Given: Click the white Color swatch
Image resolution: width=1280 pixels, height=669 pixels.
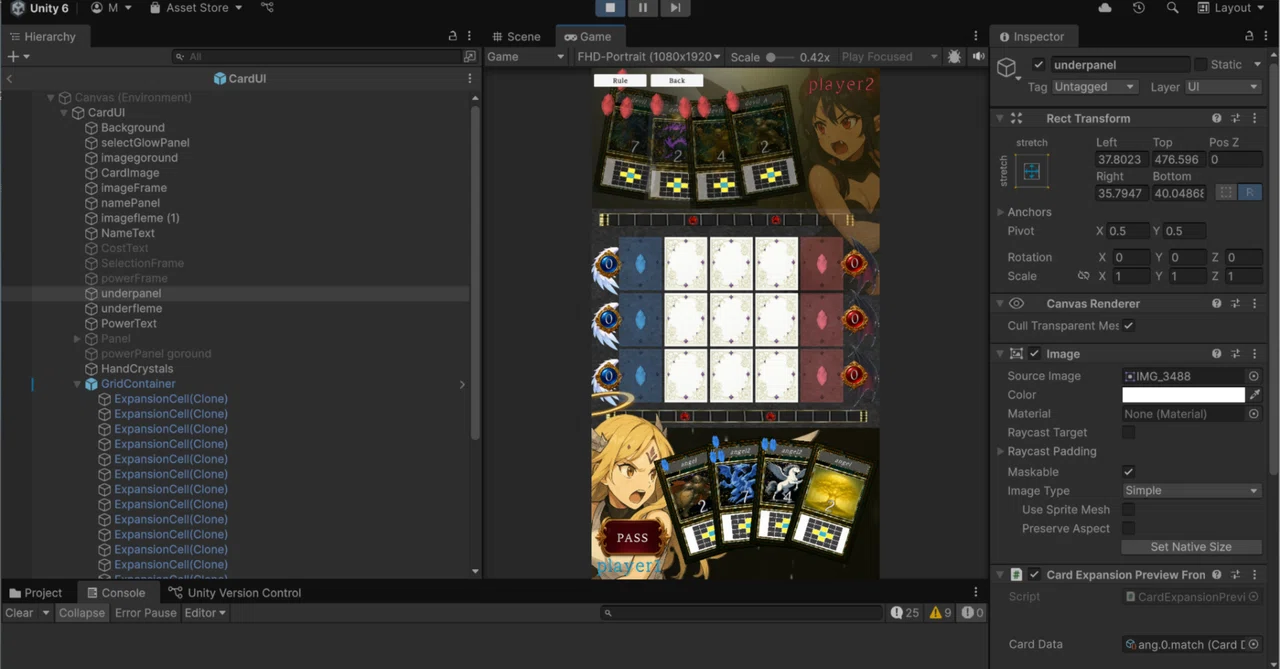Looking at the screenshot, I should pos(1183,395).
